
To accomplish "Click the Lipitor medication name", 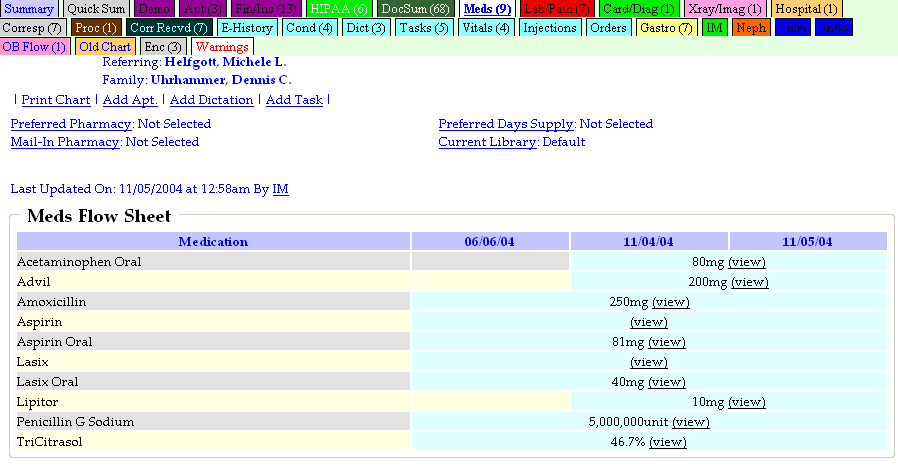I will [x=37, y=402].
